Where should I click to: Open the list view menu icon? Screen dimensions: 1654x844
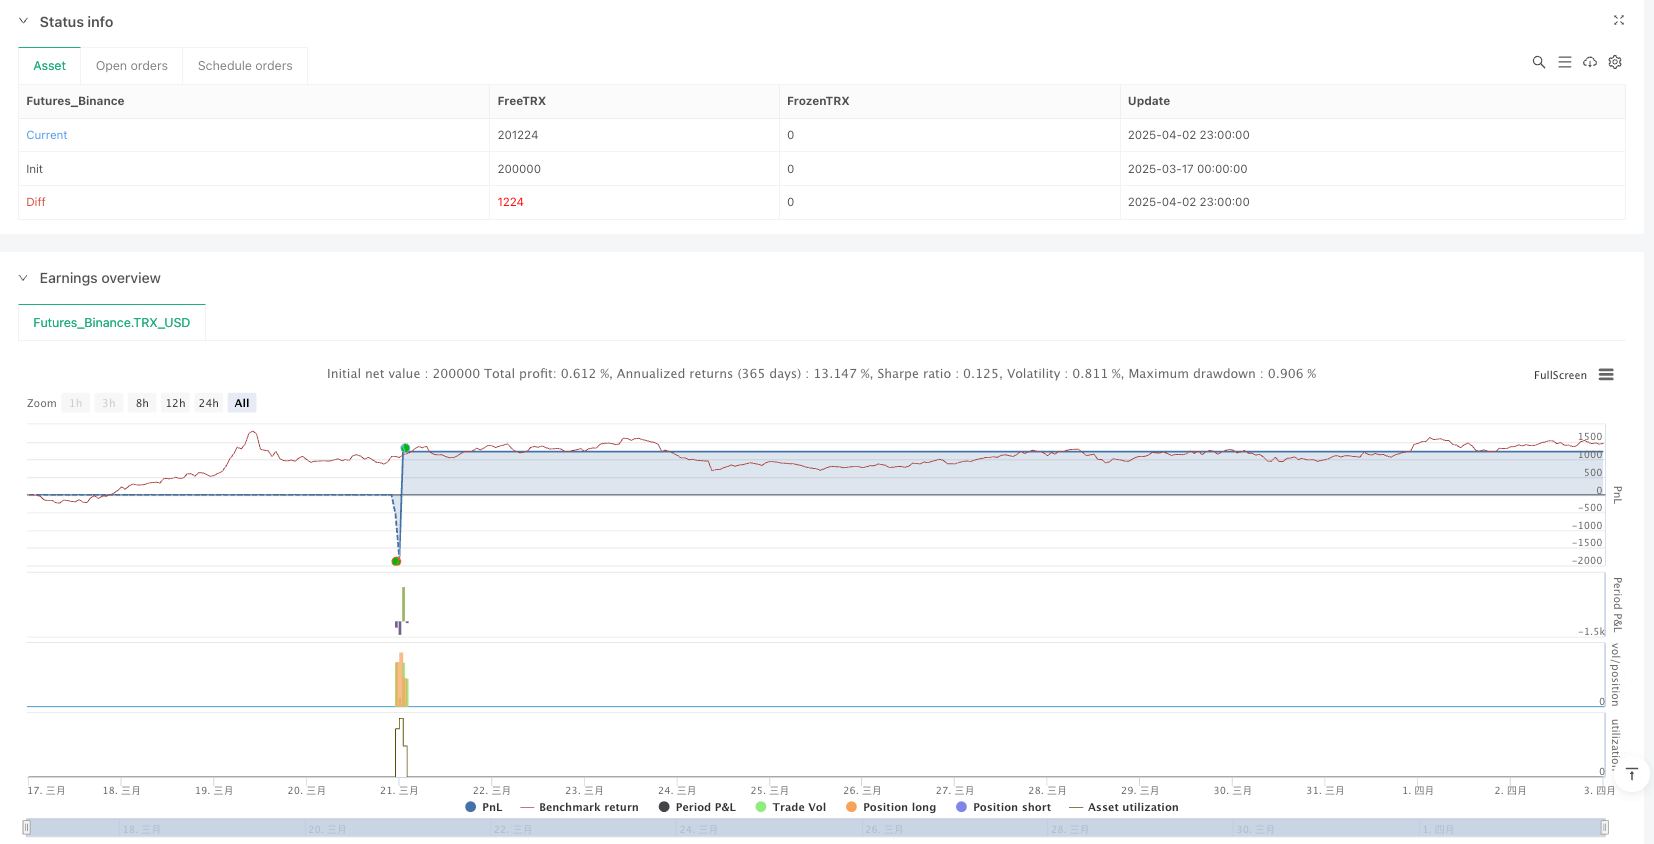point(1565,62)
